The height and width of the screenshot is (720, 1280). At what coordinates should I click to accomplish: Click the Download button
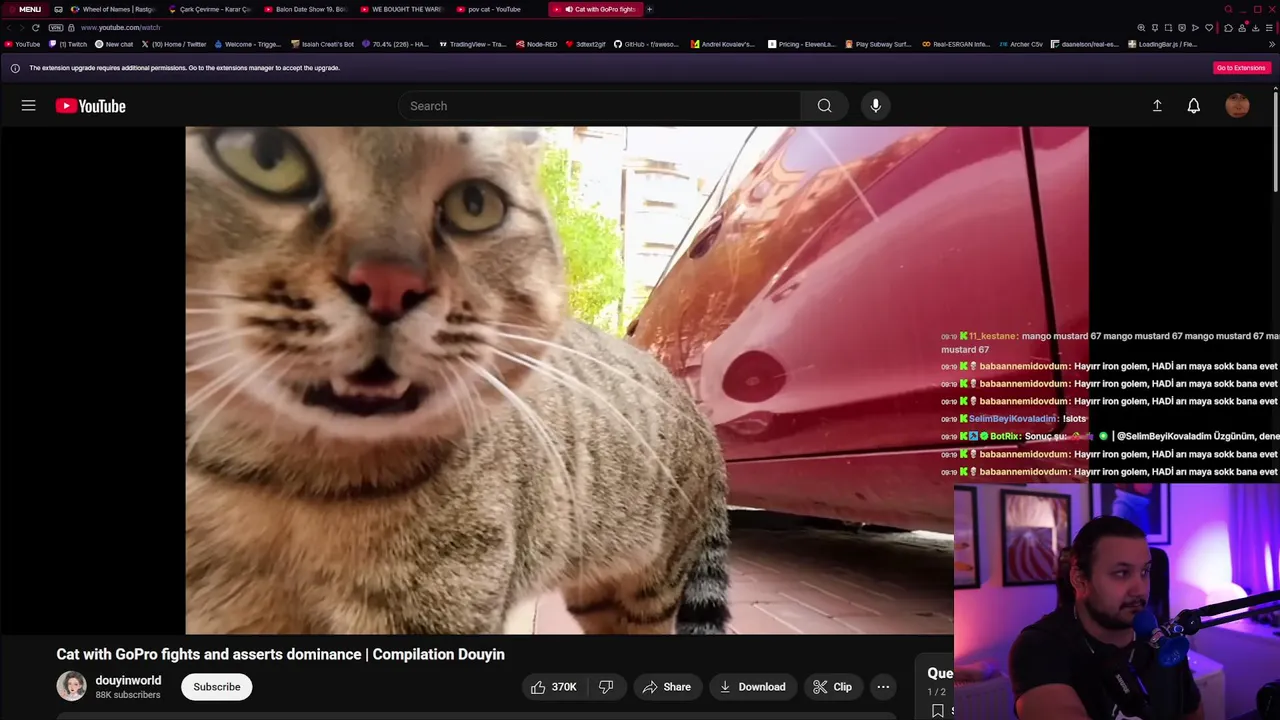[x=752, y=687]
